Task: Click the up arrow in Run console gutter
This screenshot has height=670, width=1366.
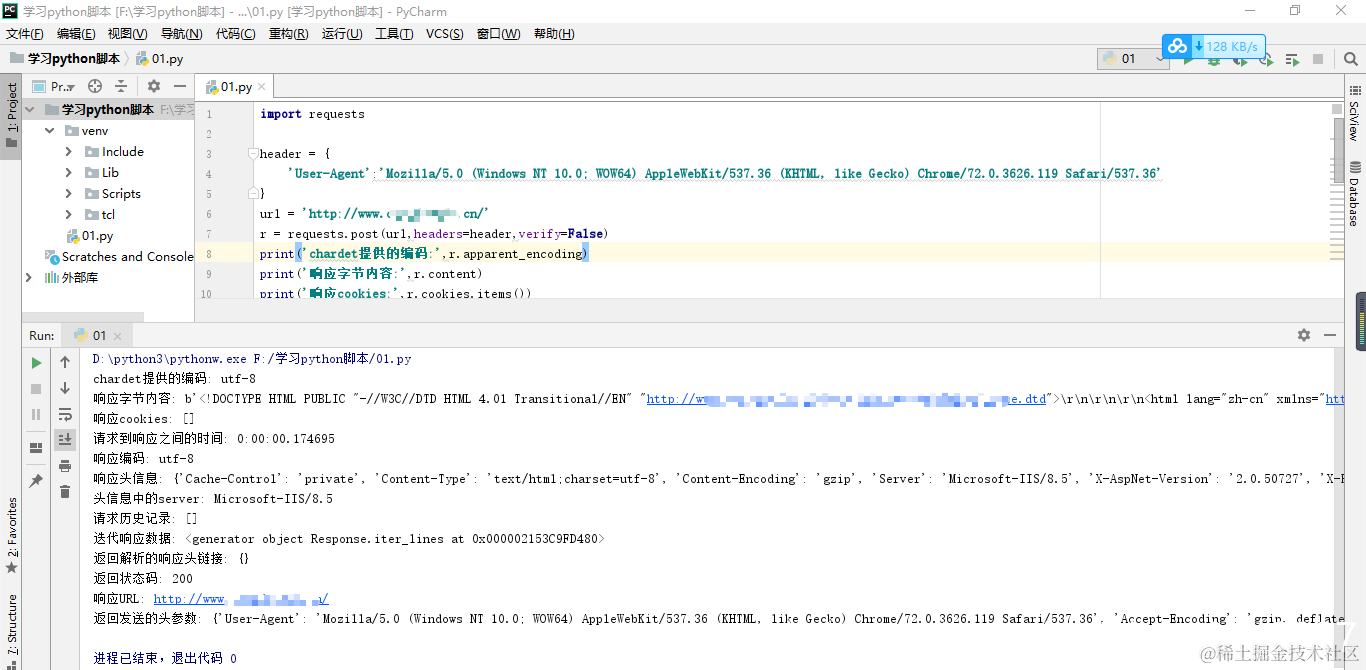Action: click(65, 362)
